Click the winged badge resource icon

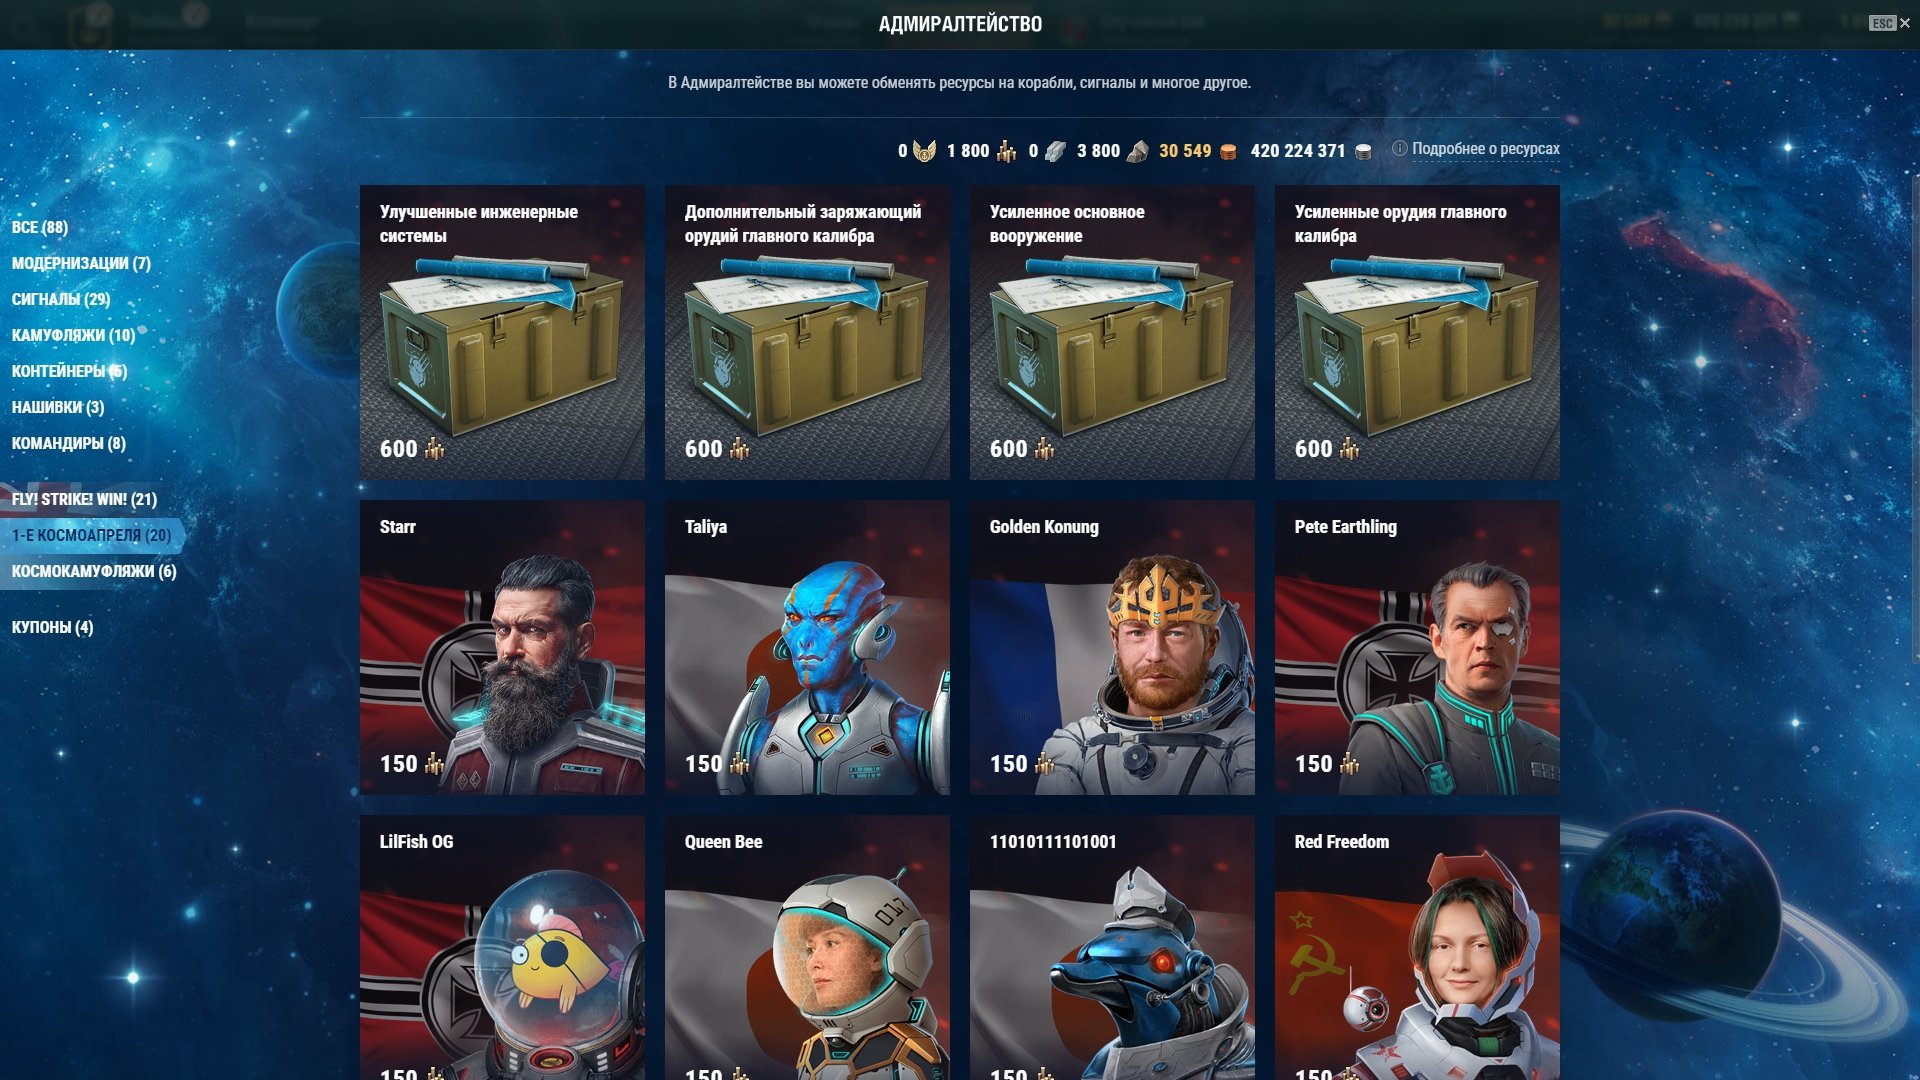pyautogui.click(x=924, y=151)
